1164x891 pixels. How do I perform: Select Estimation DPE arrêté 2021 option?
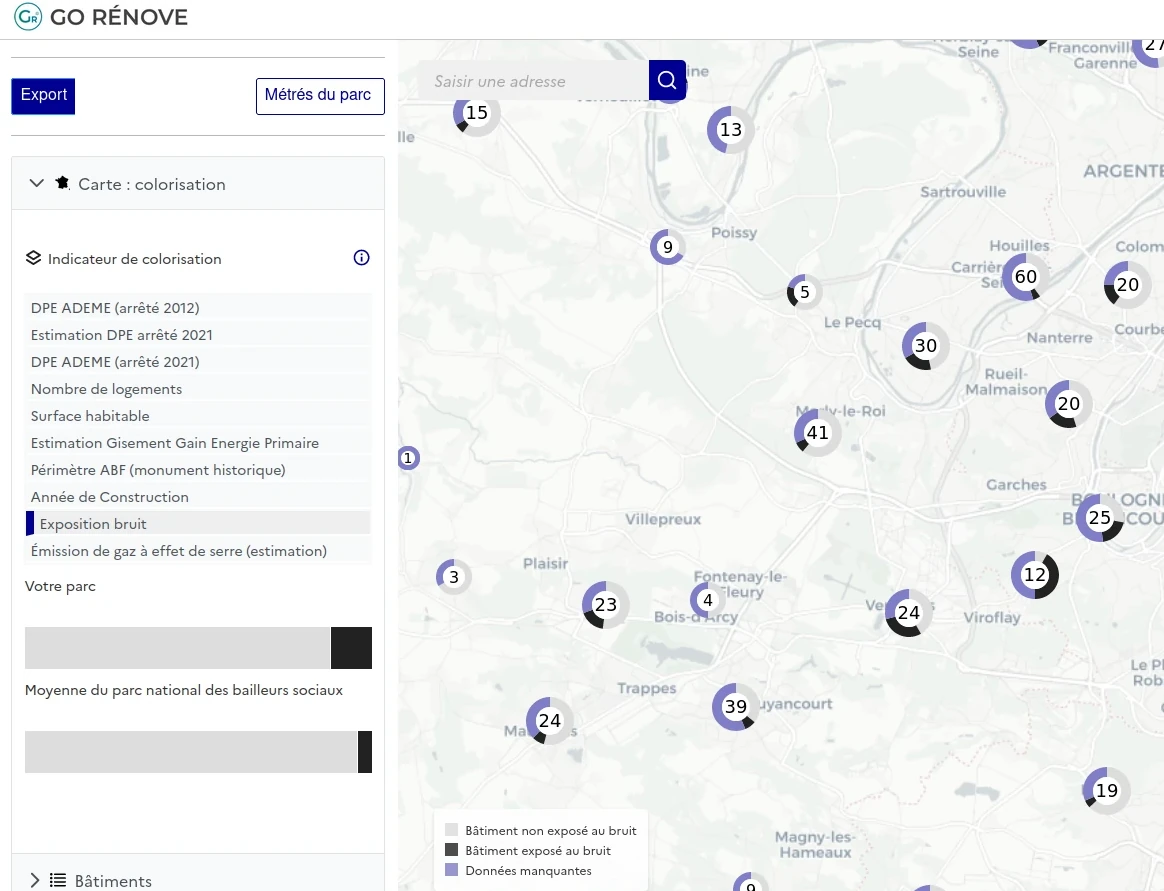click(x=122, y=335)
